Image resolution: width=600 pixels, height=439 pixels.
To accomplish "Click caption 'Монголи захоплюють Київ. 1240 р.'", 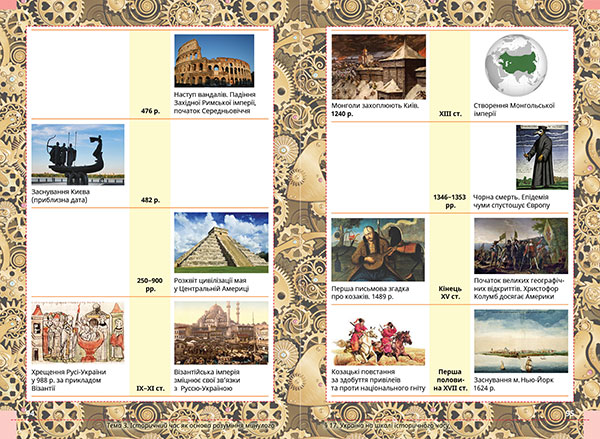I will pyautogui.click(x=375, y=110).
